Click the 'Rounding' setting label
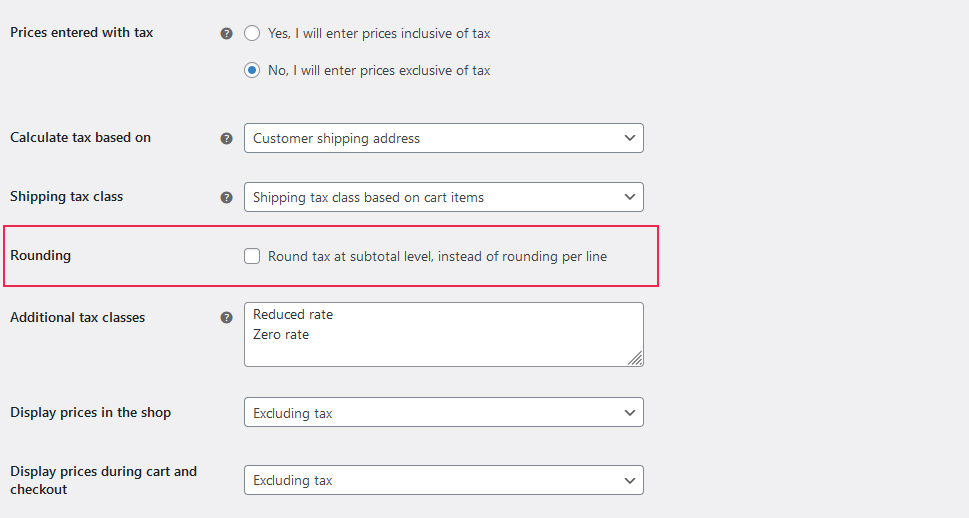 (41, 255)
